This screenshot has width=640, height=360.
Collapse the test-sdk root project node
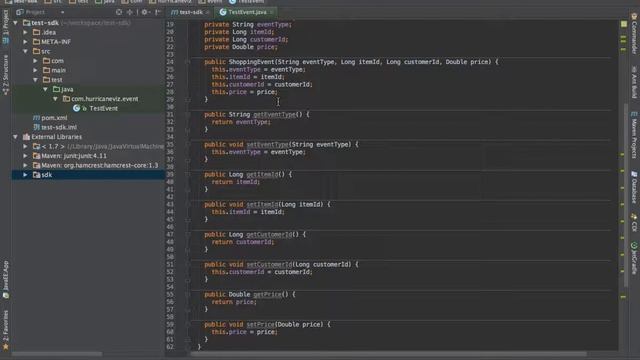16,23
